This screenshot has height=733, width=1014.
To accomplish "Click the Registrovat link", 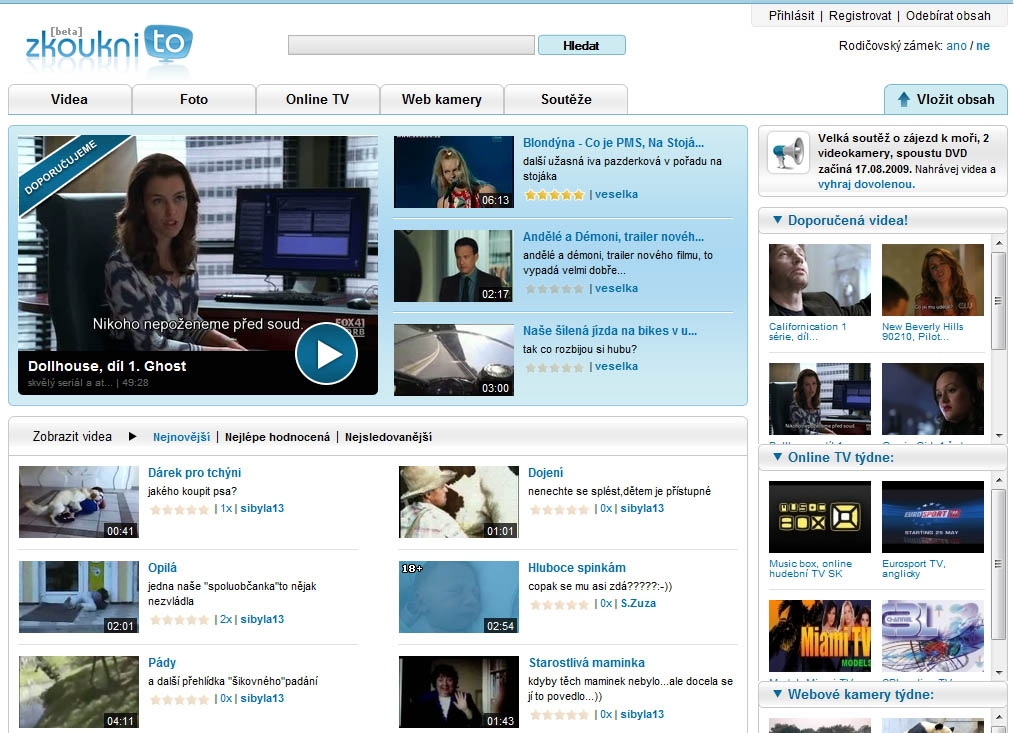I will pyautogui.click(x=860, y=16).
